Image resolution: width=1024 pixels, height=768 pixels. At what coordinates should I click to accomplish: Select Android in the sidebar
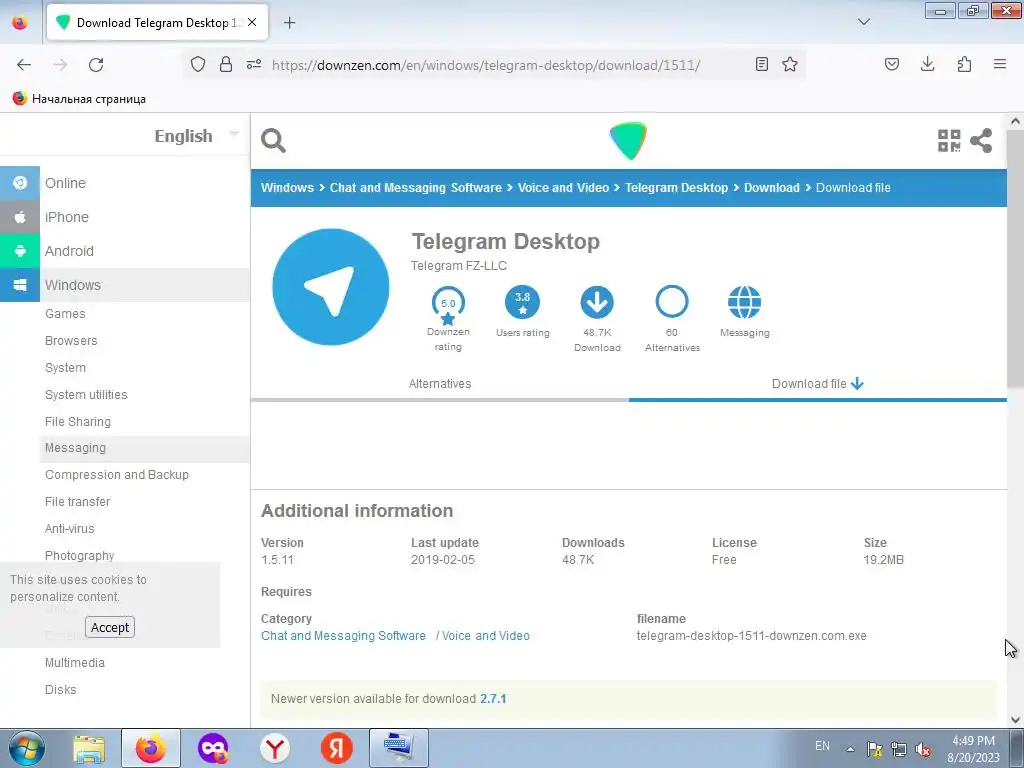point(69,251)
